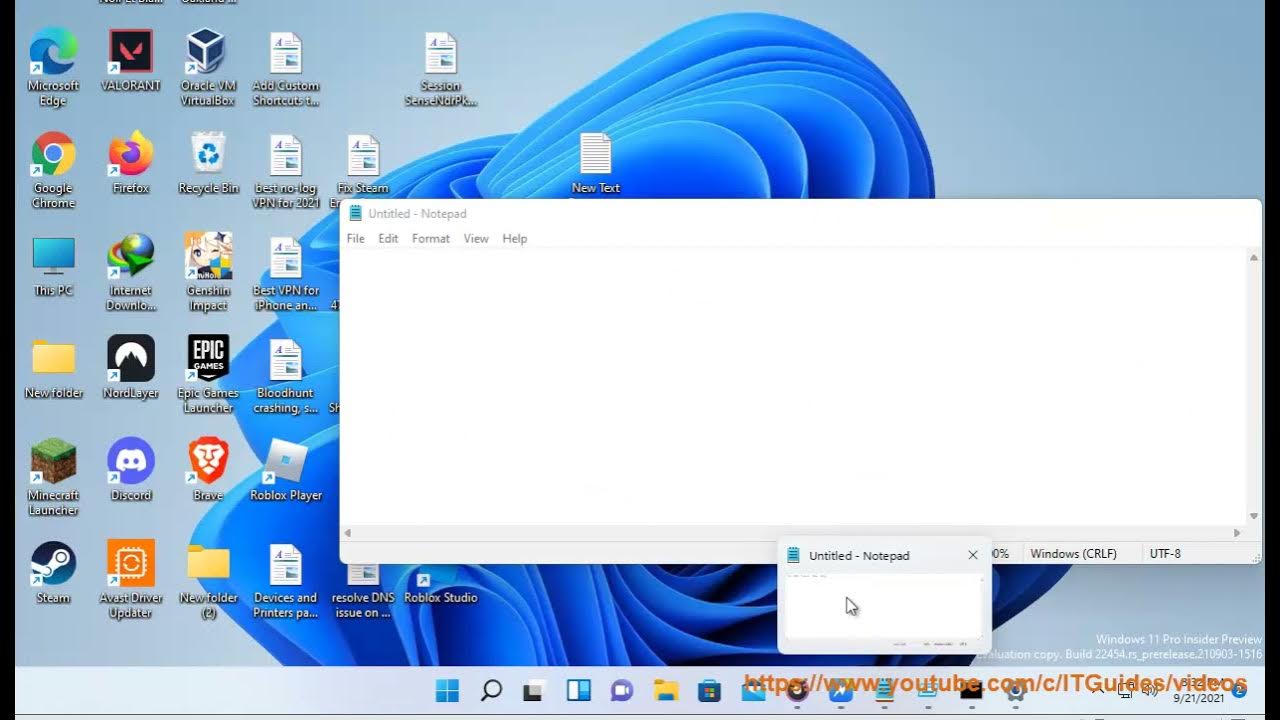Screen dimensions: 1280x720
Task: Click Notepad vertical scrollbar down arrow
Action: tap(1254, 517)
